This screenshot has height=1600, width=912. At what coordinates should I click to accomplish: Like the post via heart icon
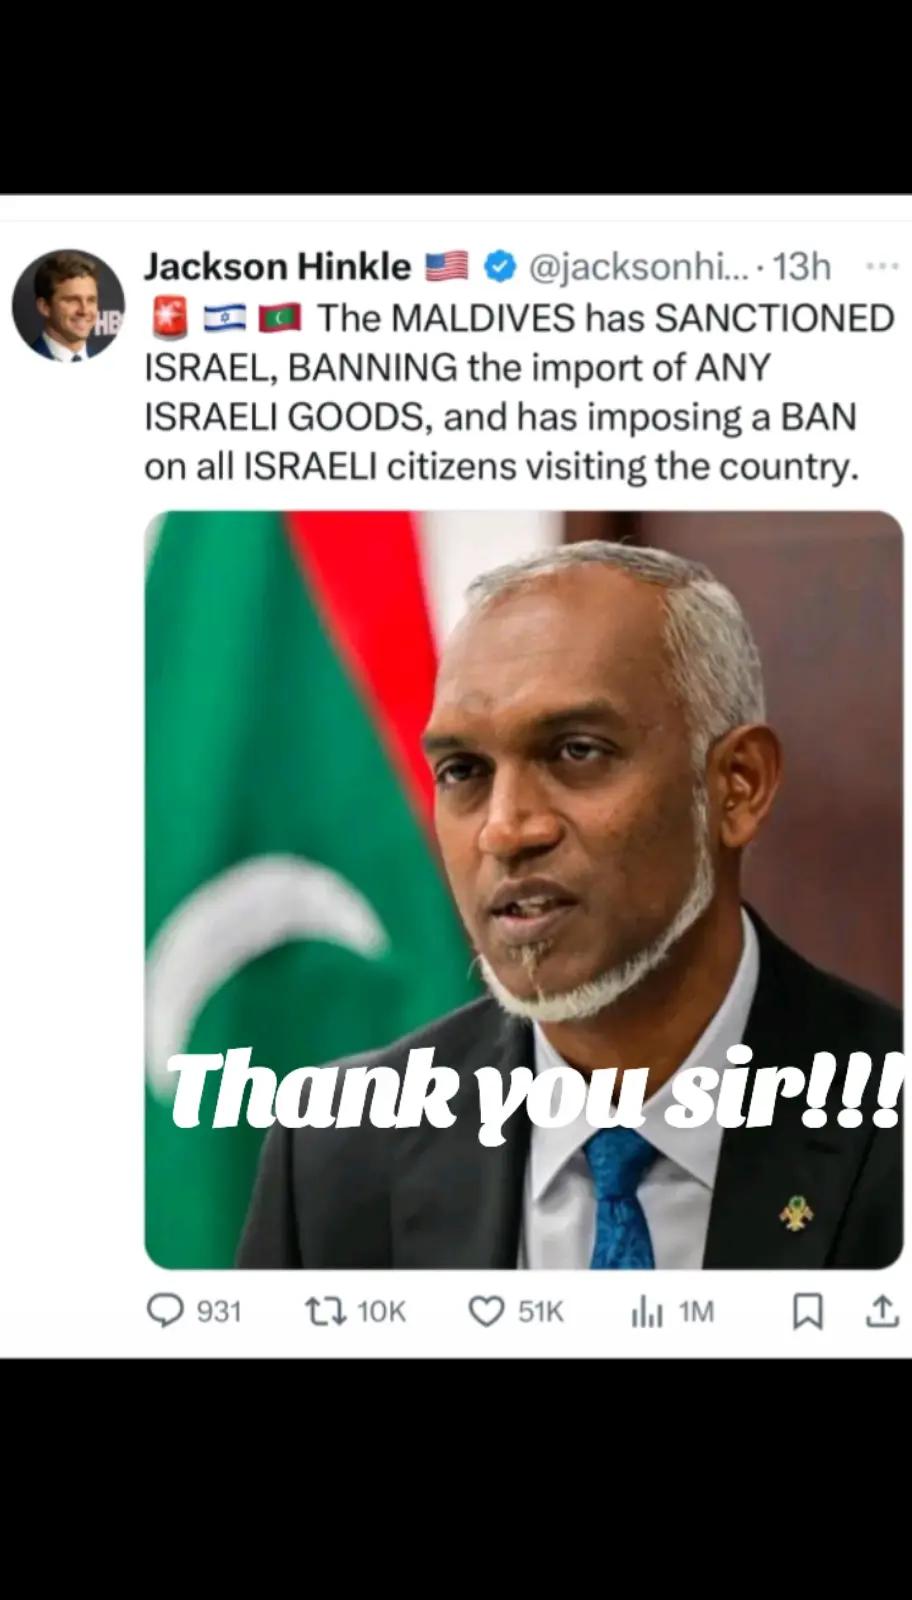(487, 1311)
